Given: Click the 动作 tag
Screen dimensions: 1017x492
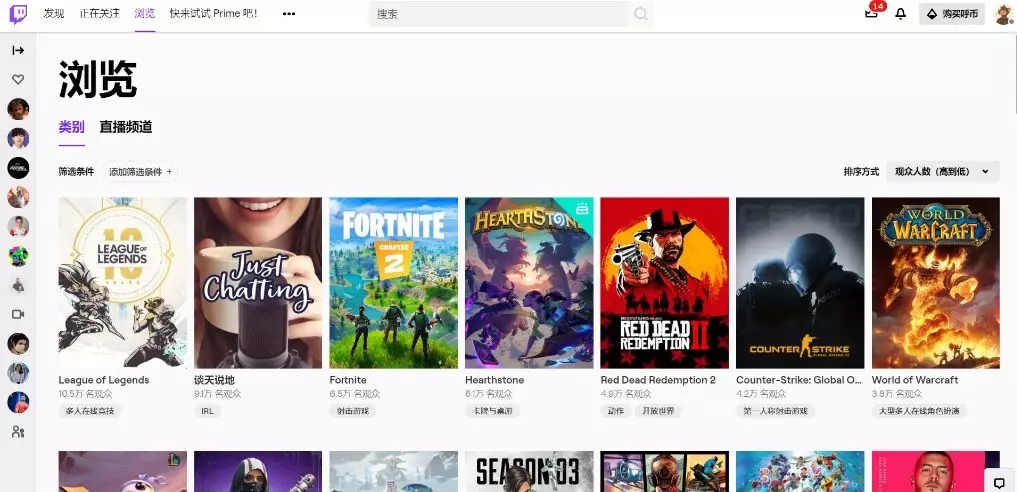Looking at the screenshot, I should point(616,411).
